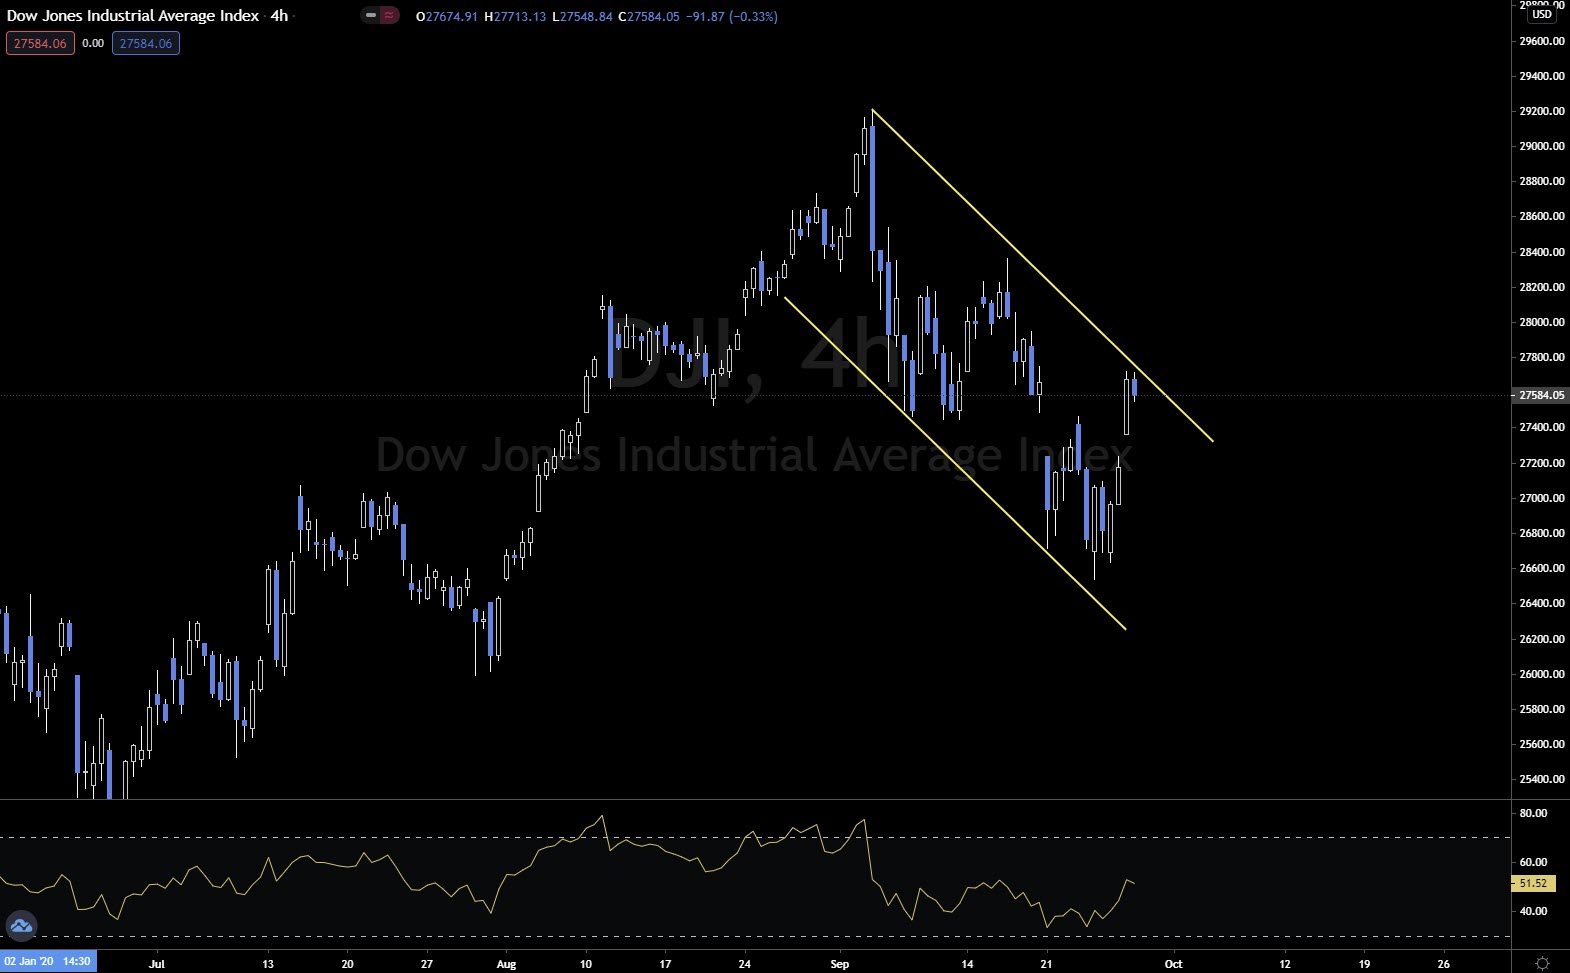
Task: Click the Aug label on time axis
Action: (x=506, y=964)
